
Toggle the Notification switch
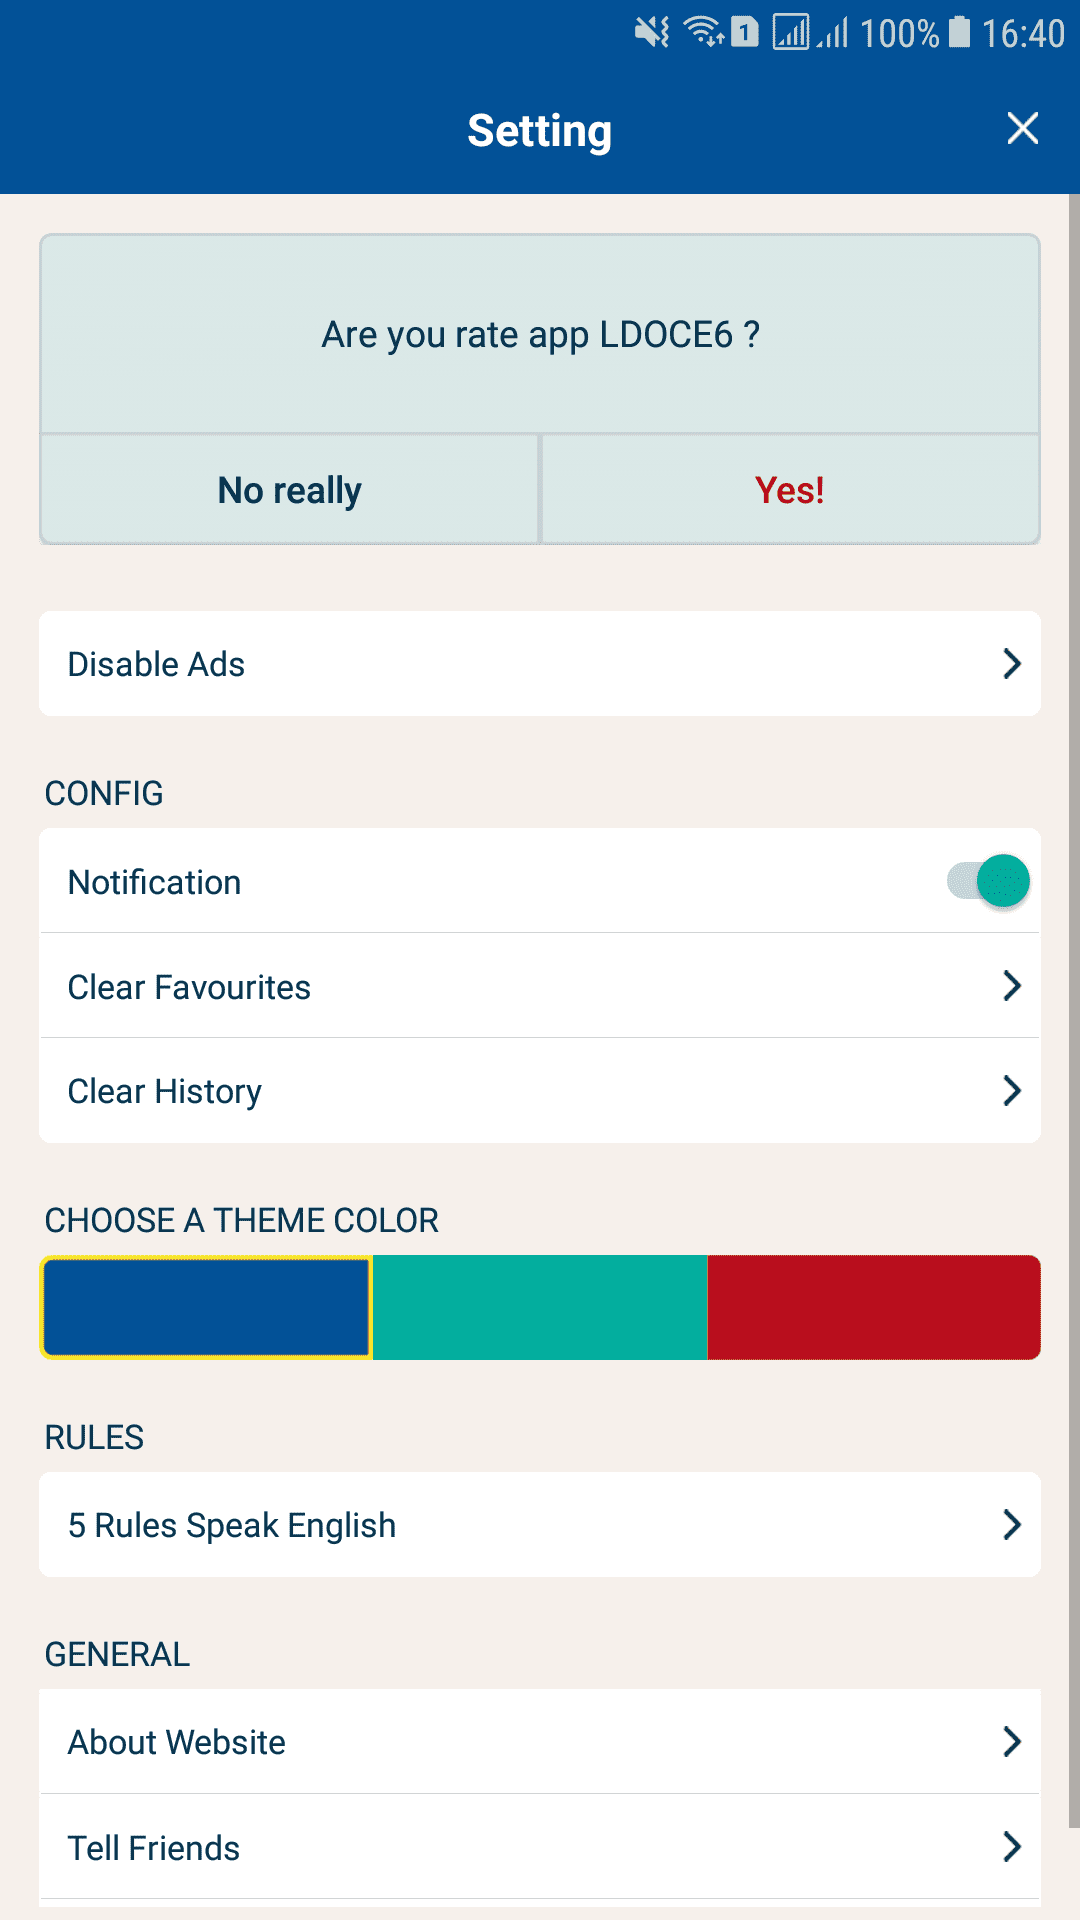click(x=989, y=882)
